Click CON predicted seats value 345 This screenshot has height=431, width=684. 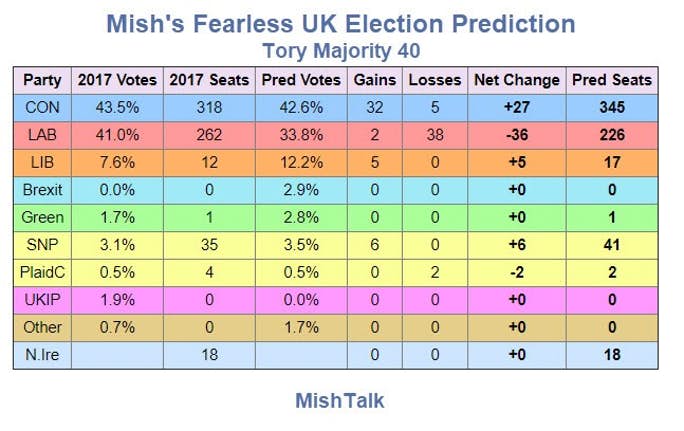click(x=612, y=108)
